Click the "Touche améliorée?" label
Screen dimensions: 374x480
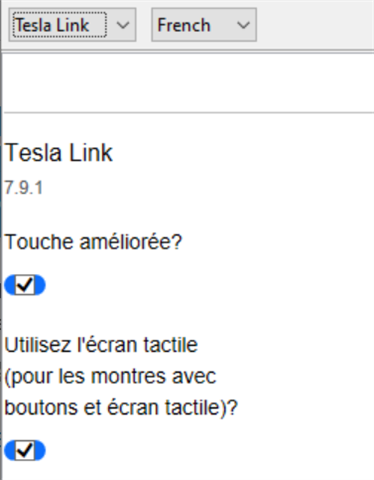coord(93,242)
